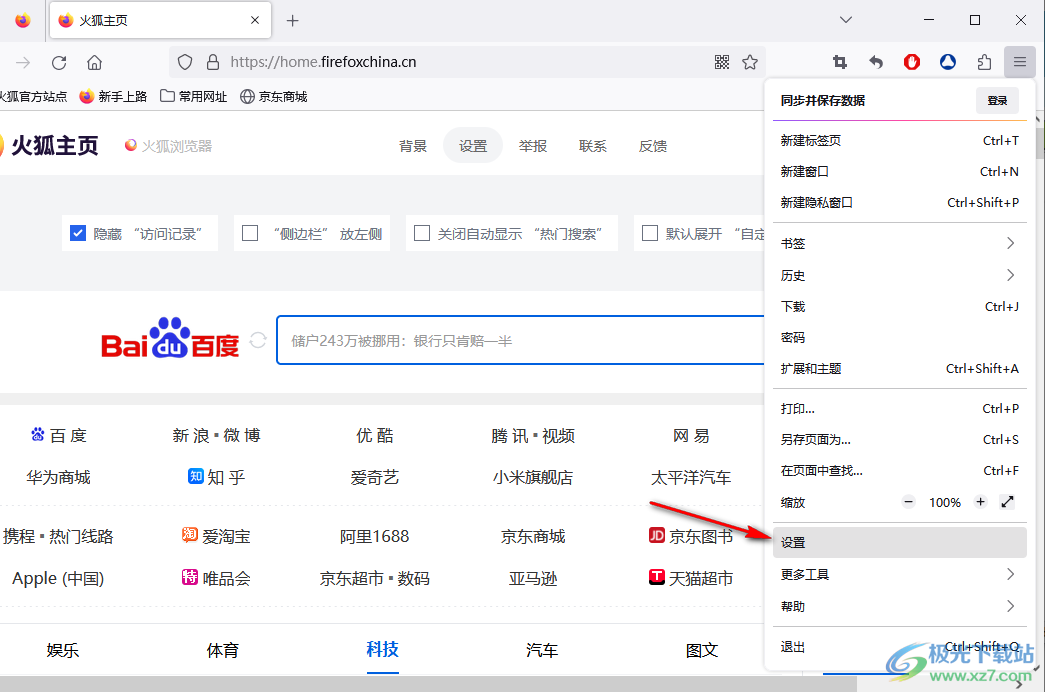Uncheck 隐藏 "访问记录" checkbox

click(78, 233)
